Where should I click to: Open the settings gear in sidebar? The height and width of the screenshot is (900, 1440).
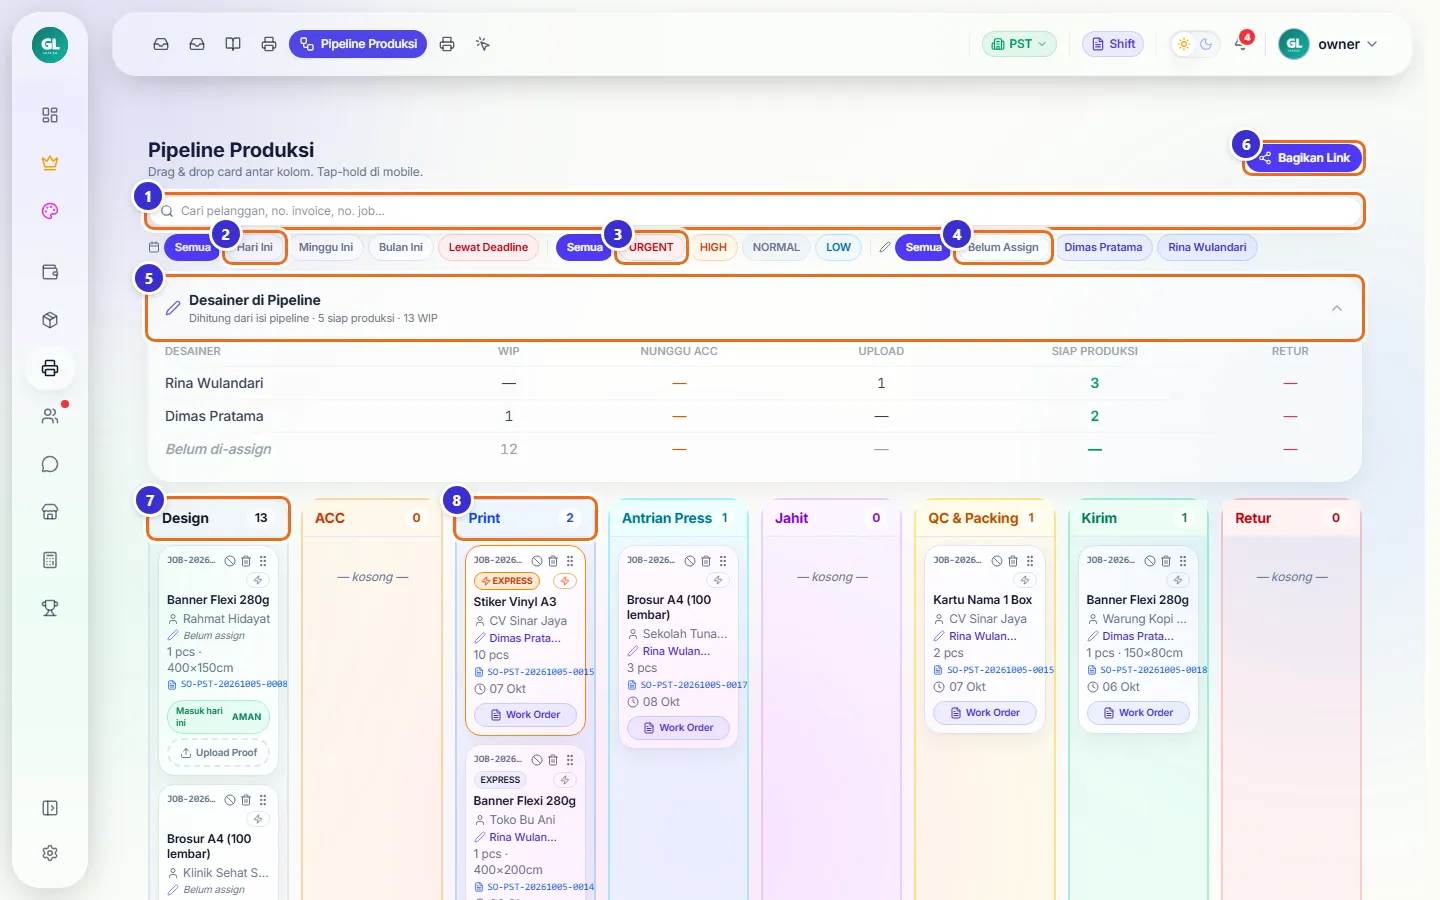[50, 853]
